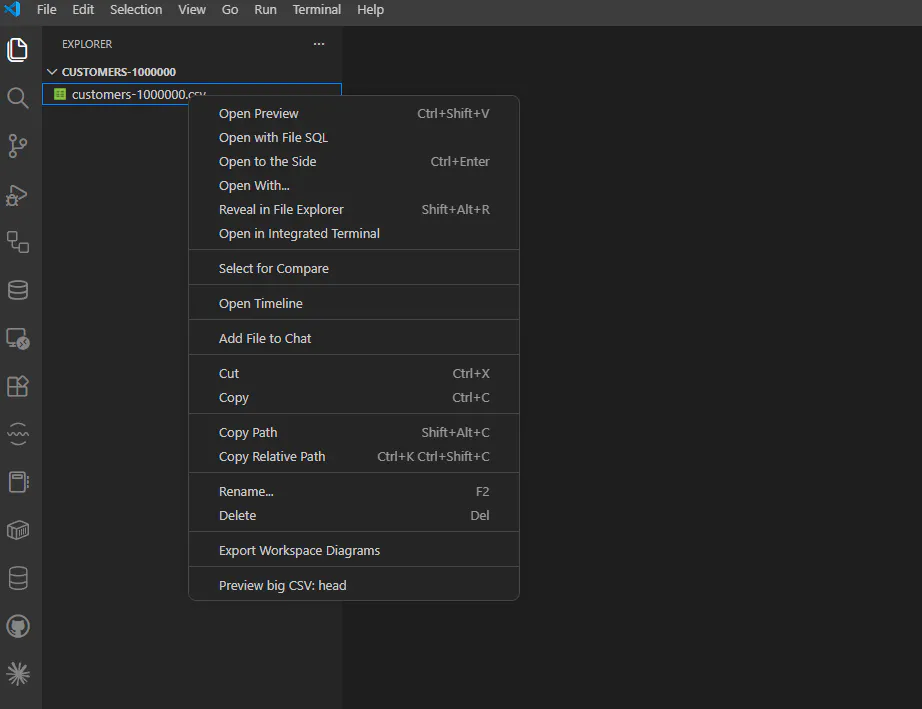This screenshot has height=709, width=922.
Task: Open the View menu
Action: (x=192, y=9)
